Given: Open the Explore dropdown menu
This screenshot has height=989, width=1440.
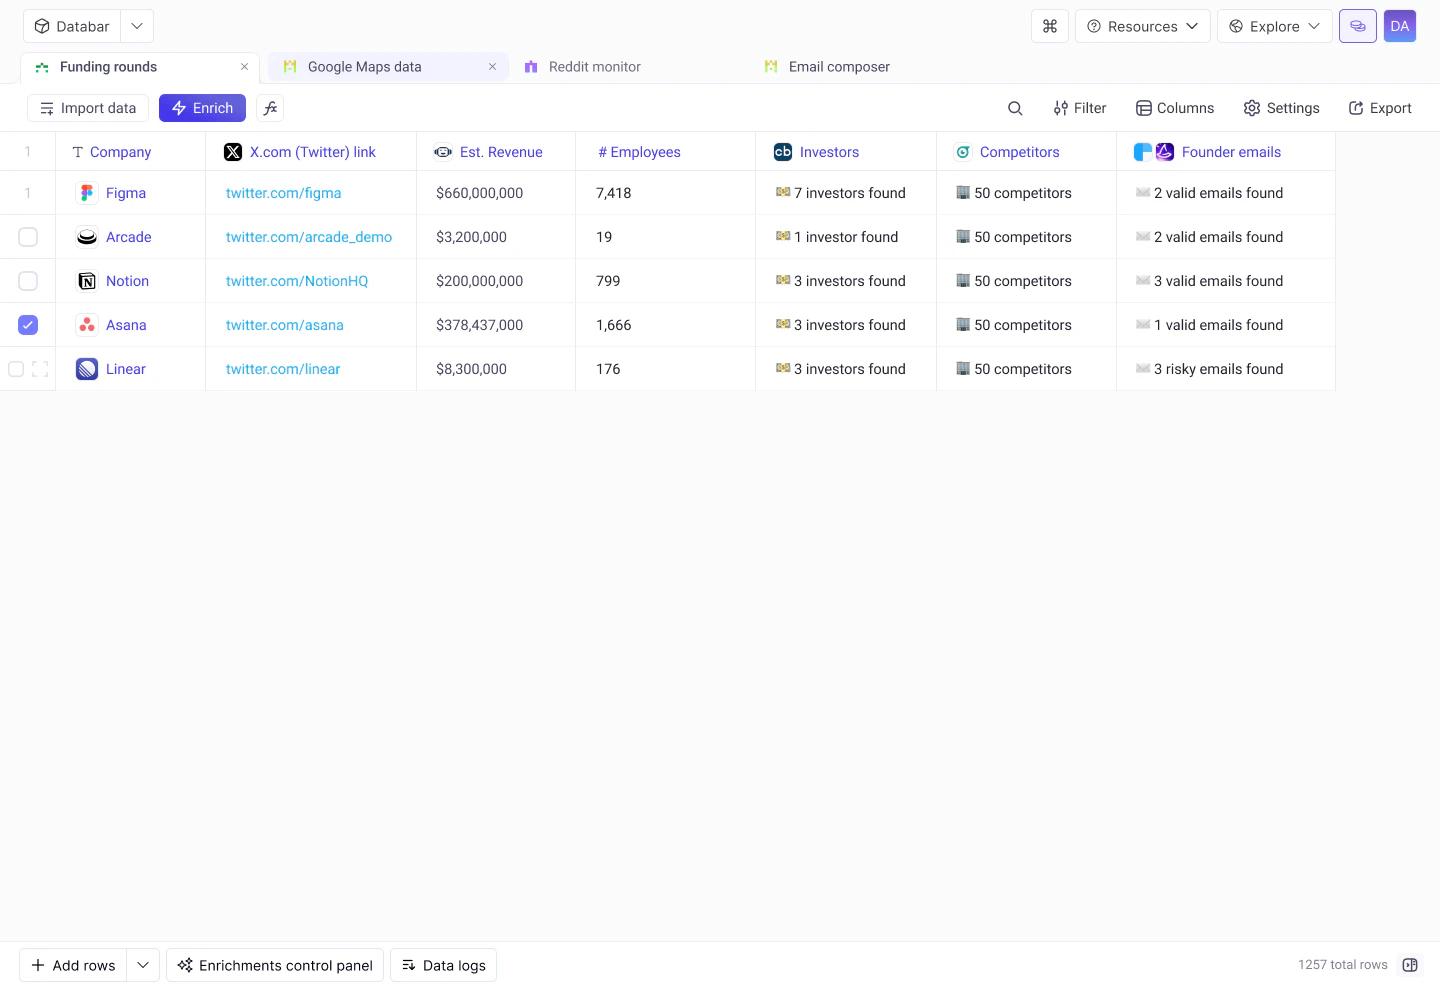Looking at the screenshot, I should [x=1274, y=26].
